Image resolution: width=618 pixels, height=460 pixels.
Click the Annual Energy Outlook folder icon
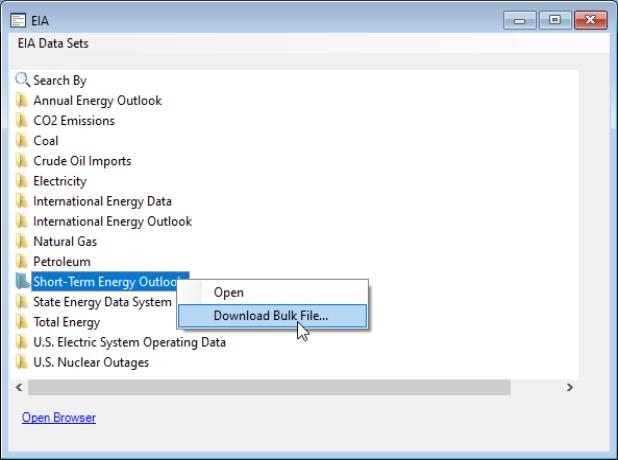22,101
